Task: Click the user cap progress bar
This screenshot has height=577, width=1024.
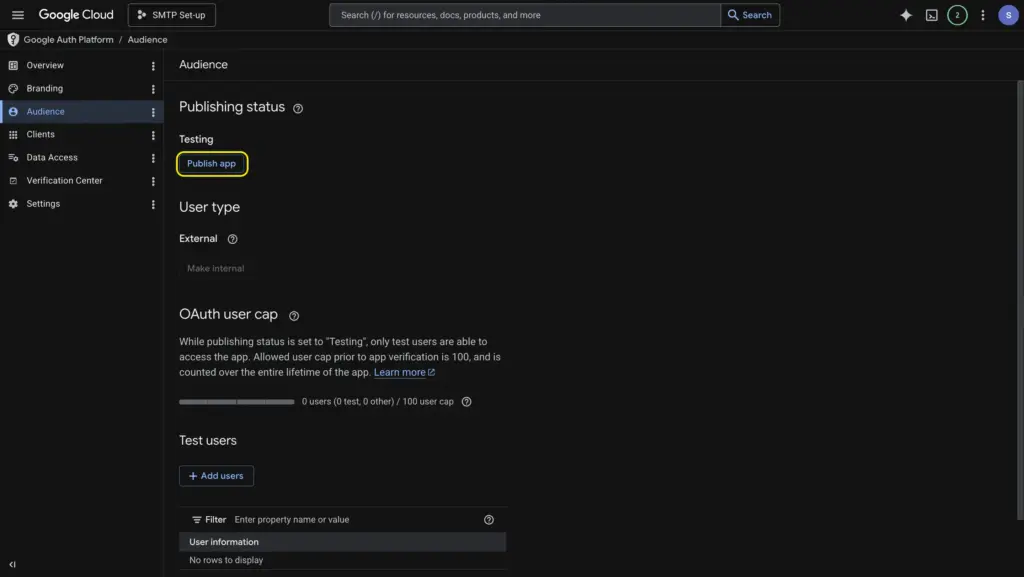Action: click(x=236, y=402)
